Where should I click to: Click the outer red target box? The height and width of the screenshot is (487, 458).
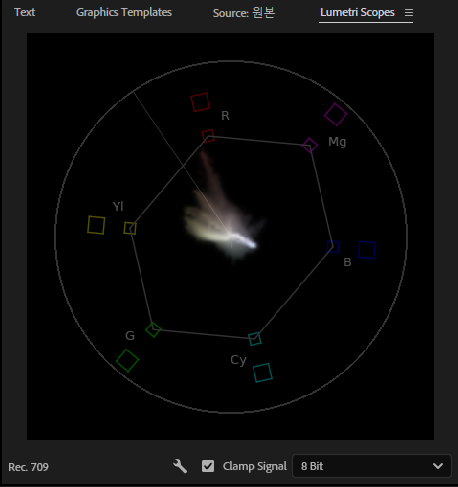pos(200,102)
